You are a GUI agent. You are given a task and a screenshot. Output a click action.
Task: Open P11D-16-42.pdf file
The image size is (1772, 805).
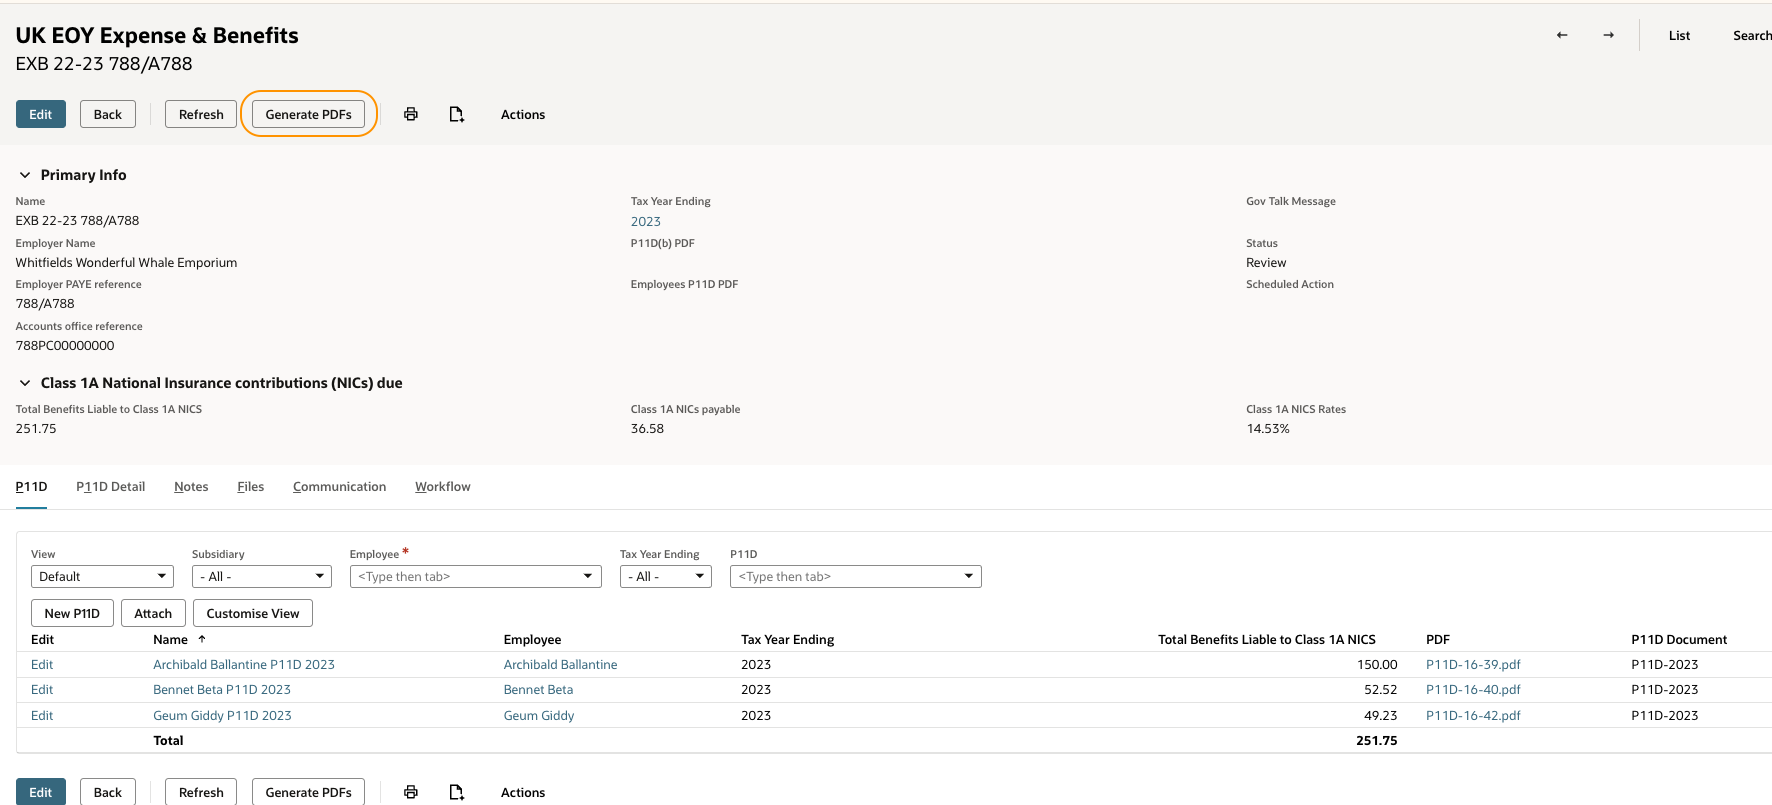1473,716
